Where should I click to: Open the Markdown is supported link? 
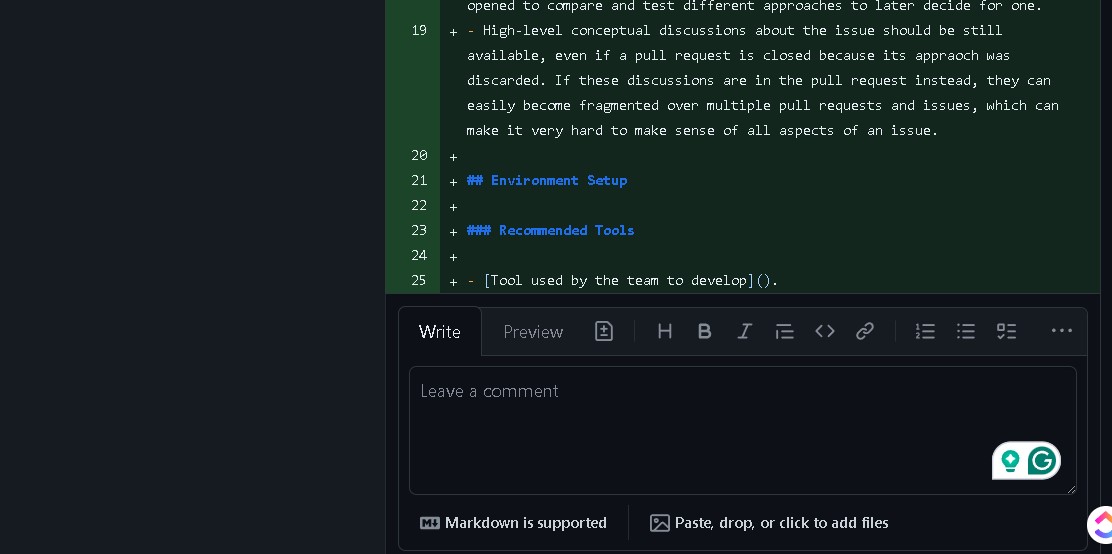[x=514, y=523]
